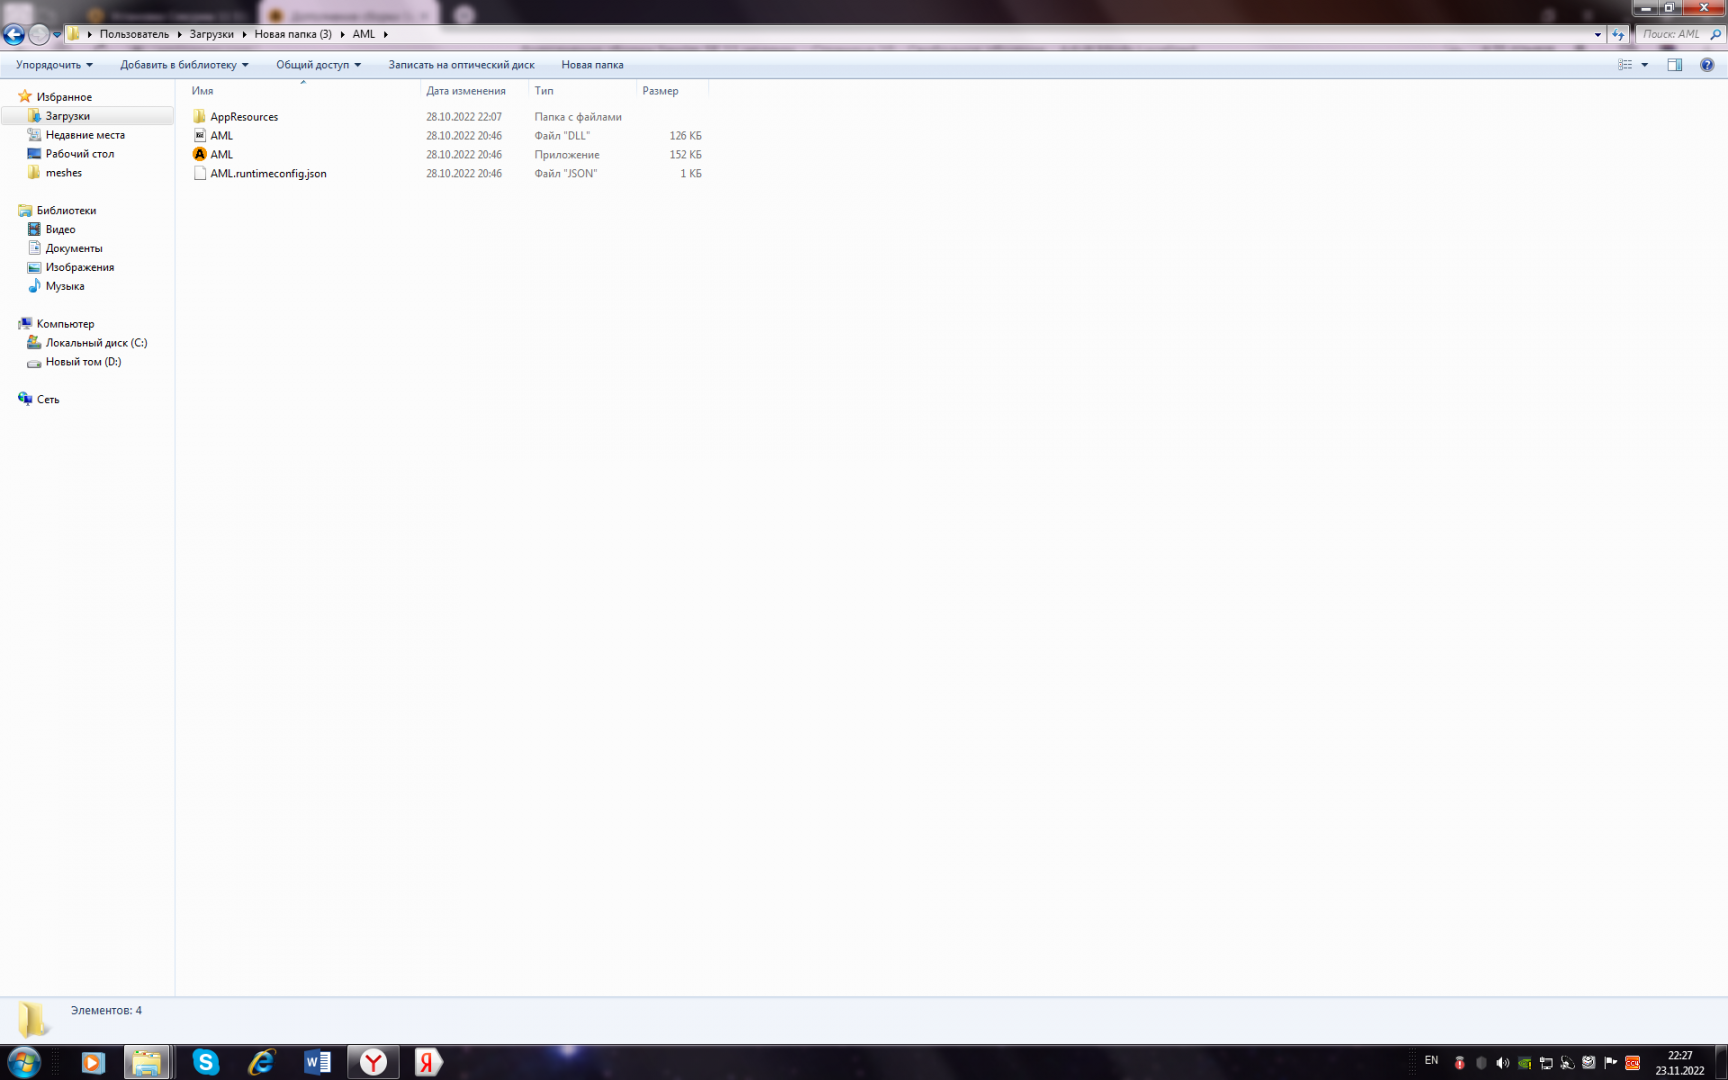Open the change view options dropdown arrow
This screenshot has width=1728, height=1080.
pos(1645,65)
